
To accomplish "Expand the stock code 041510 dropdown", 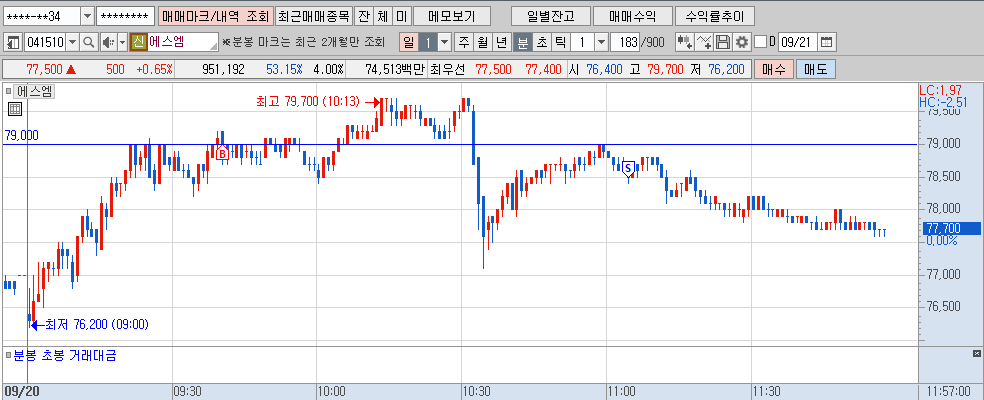I will pos(73,42).
